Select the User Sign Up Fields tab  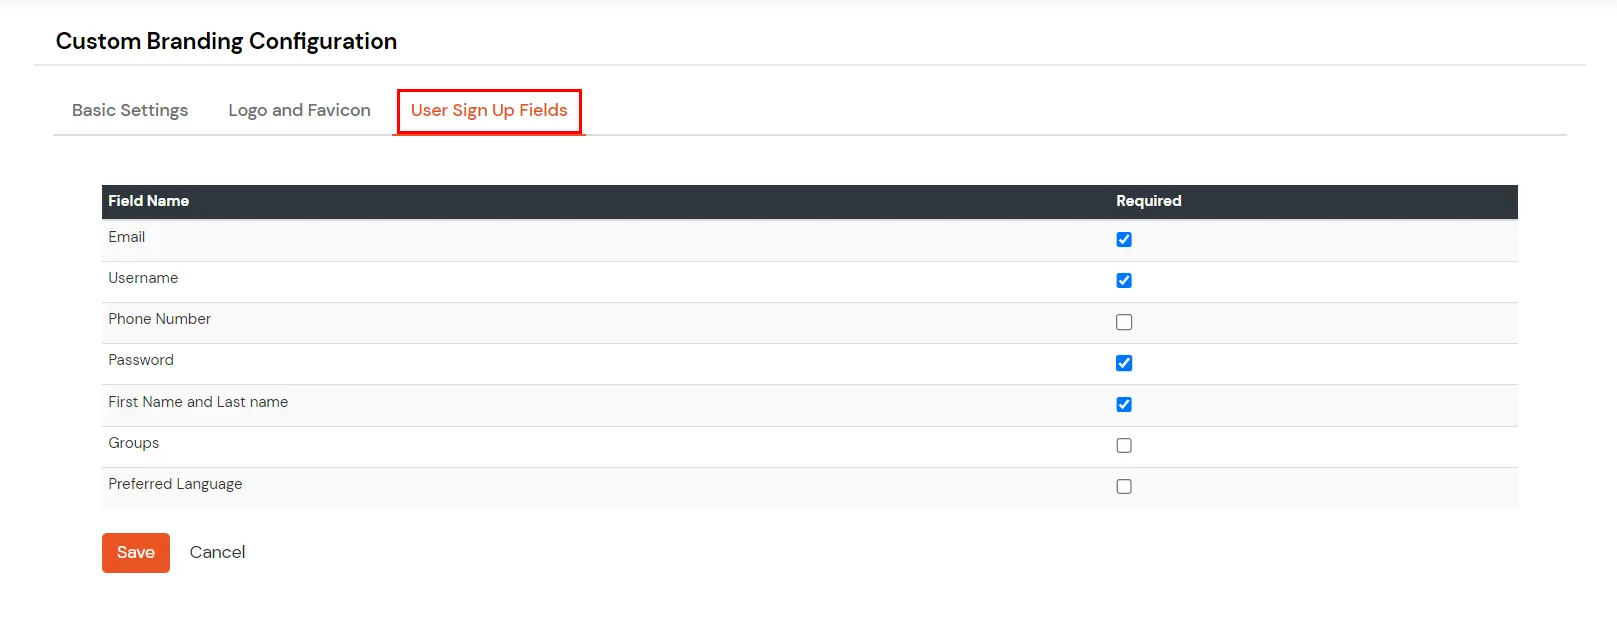pos(488,110)
